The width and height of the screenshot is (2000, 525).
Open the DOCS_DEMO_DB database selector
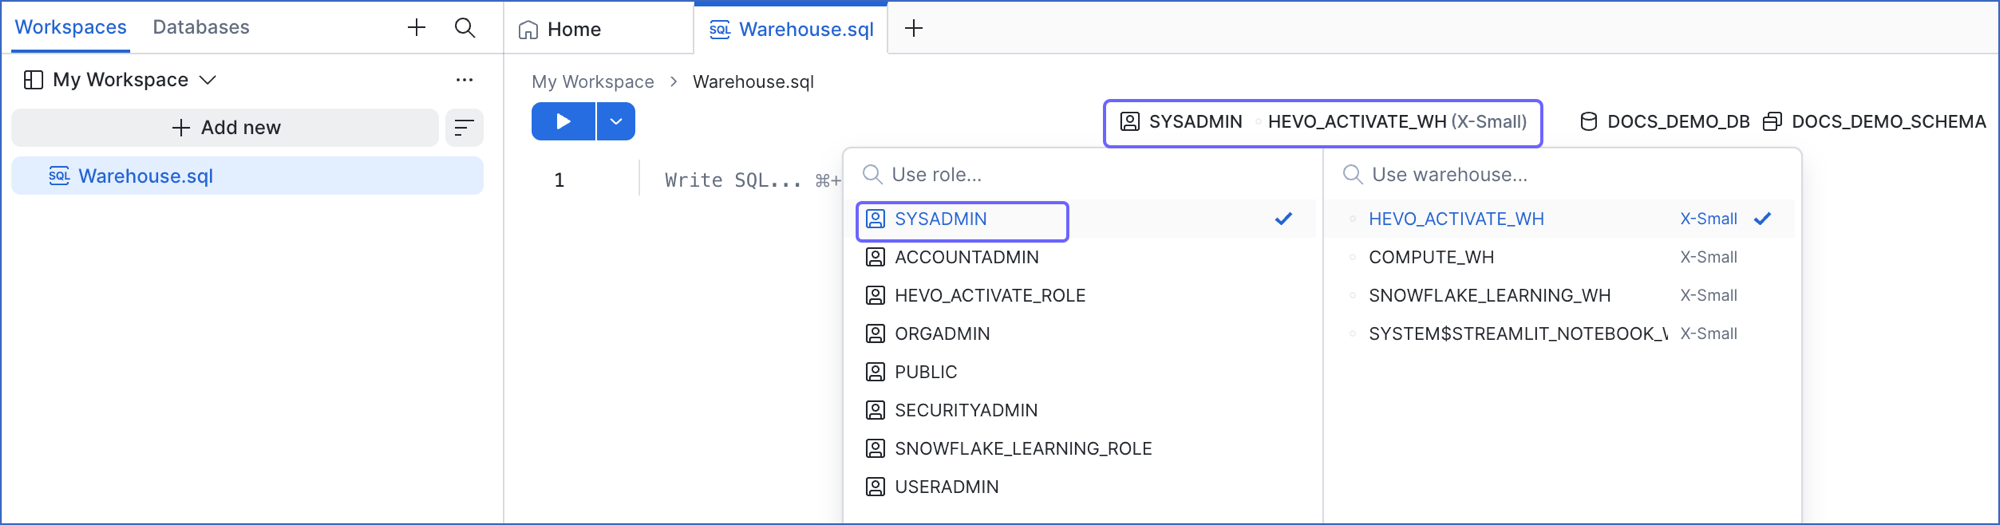[1664, 122]
